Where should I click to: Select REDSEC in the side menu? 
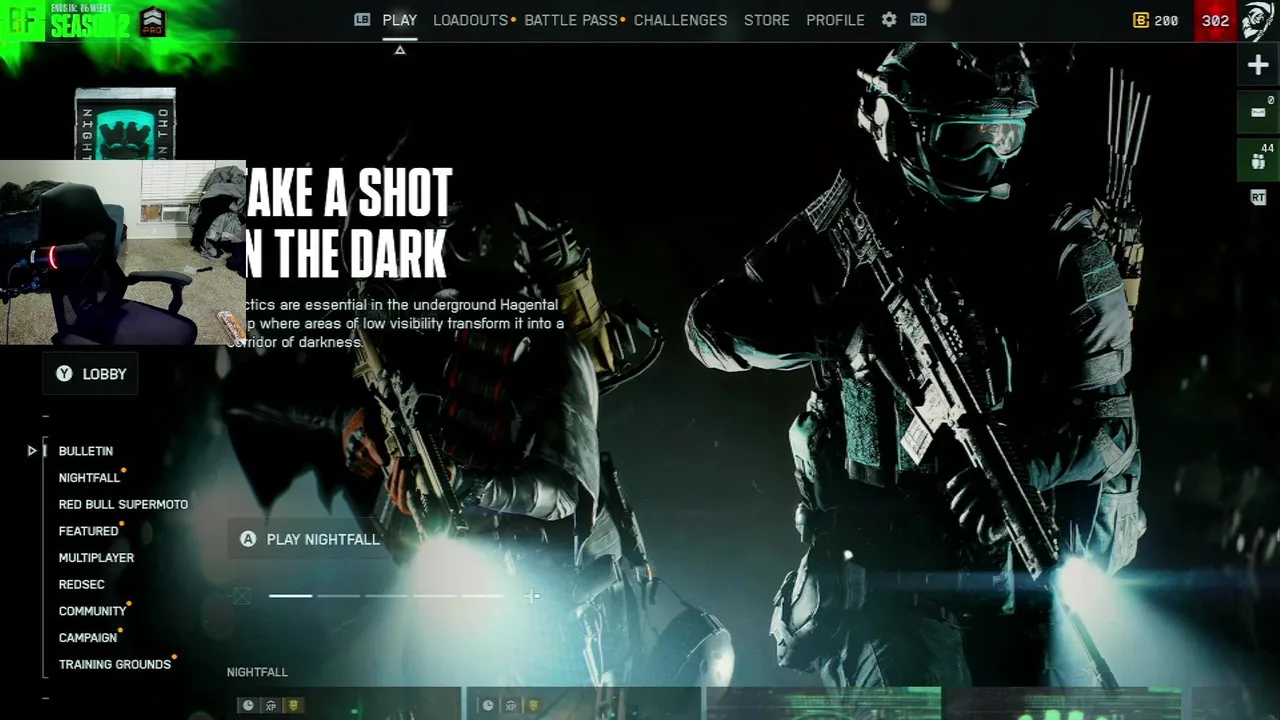[x=81, y=585]
